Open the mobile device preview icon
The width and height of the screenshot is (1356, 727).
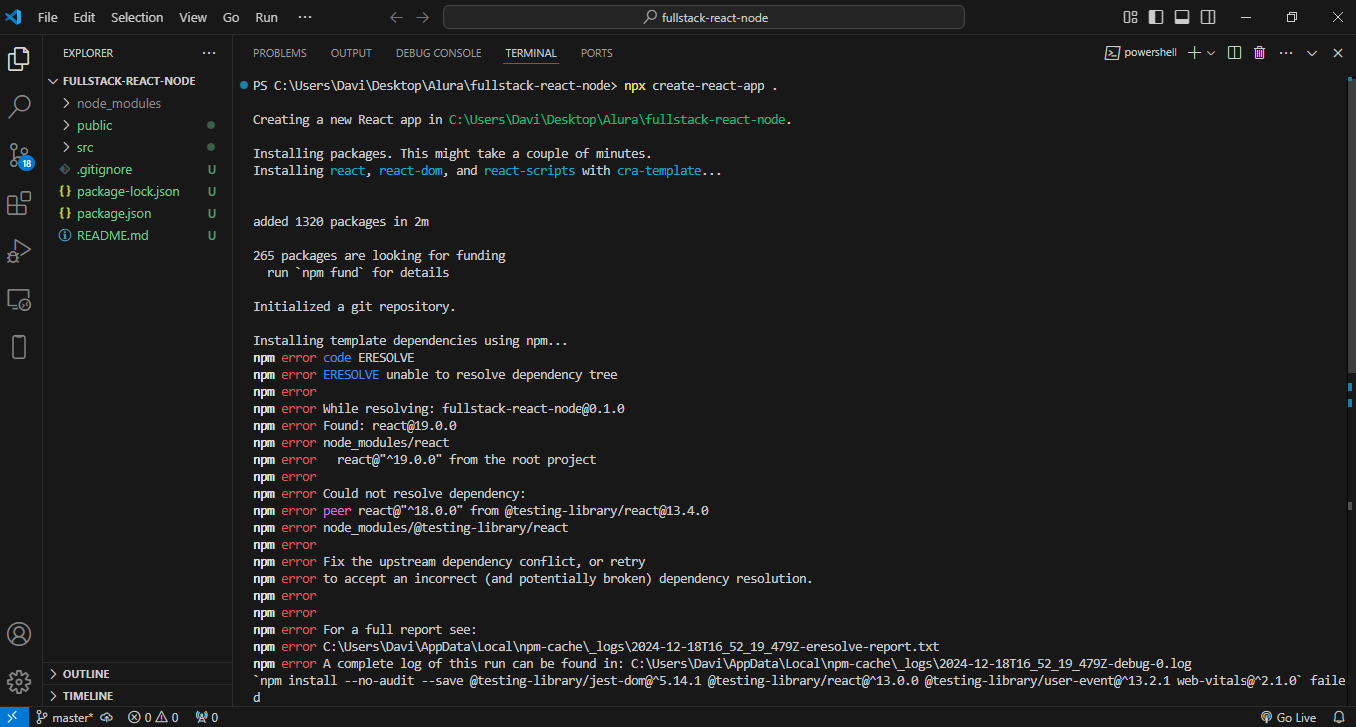[x=19, y=347]
